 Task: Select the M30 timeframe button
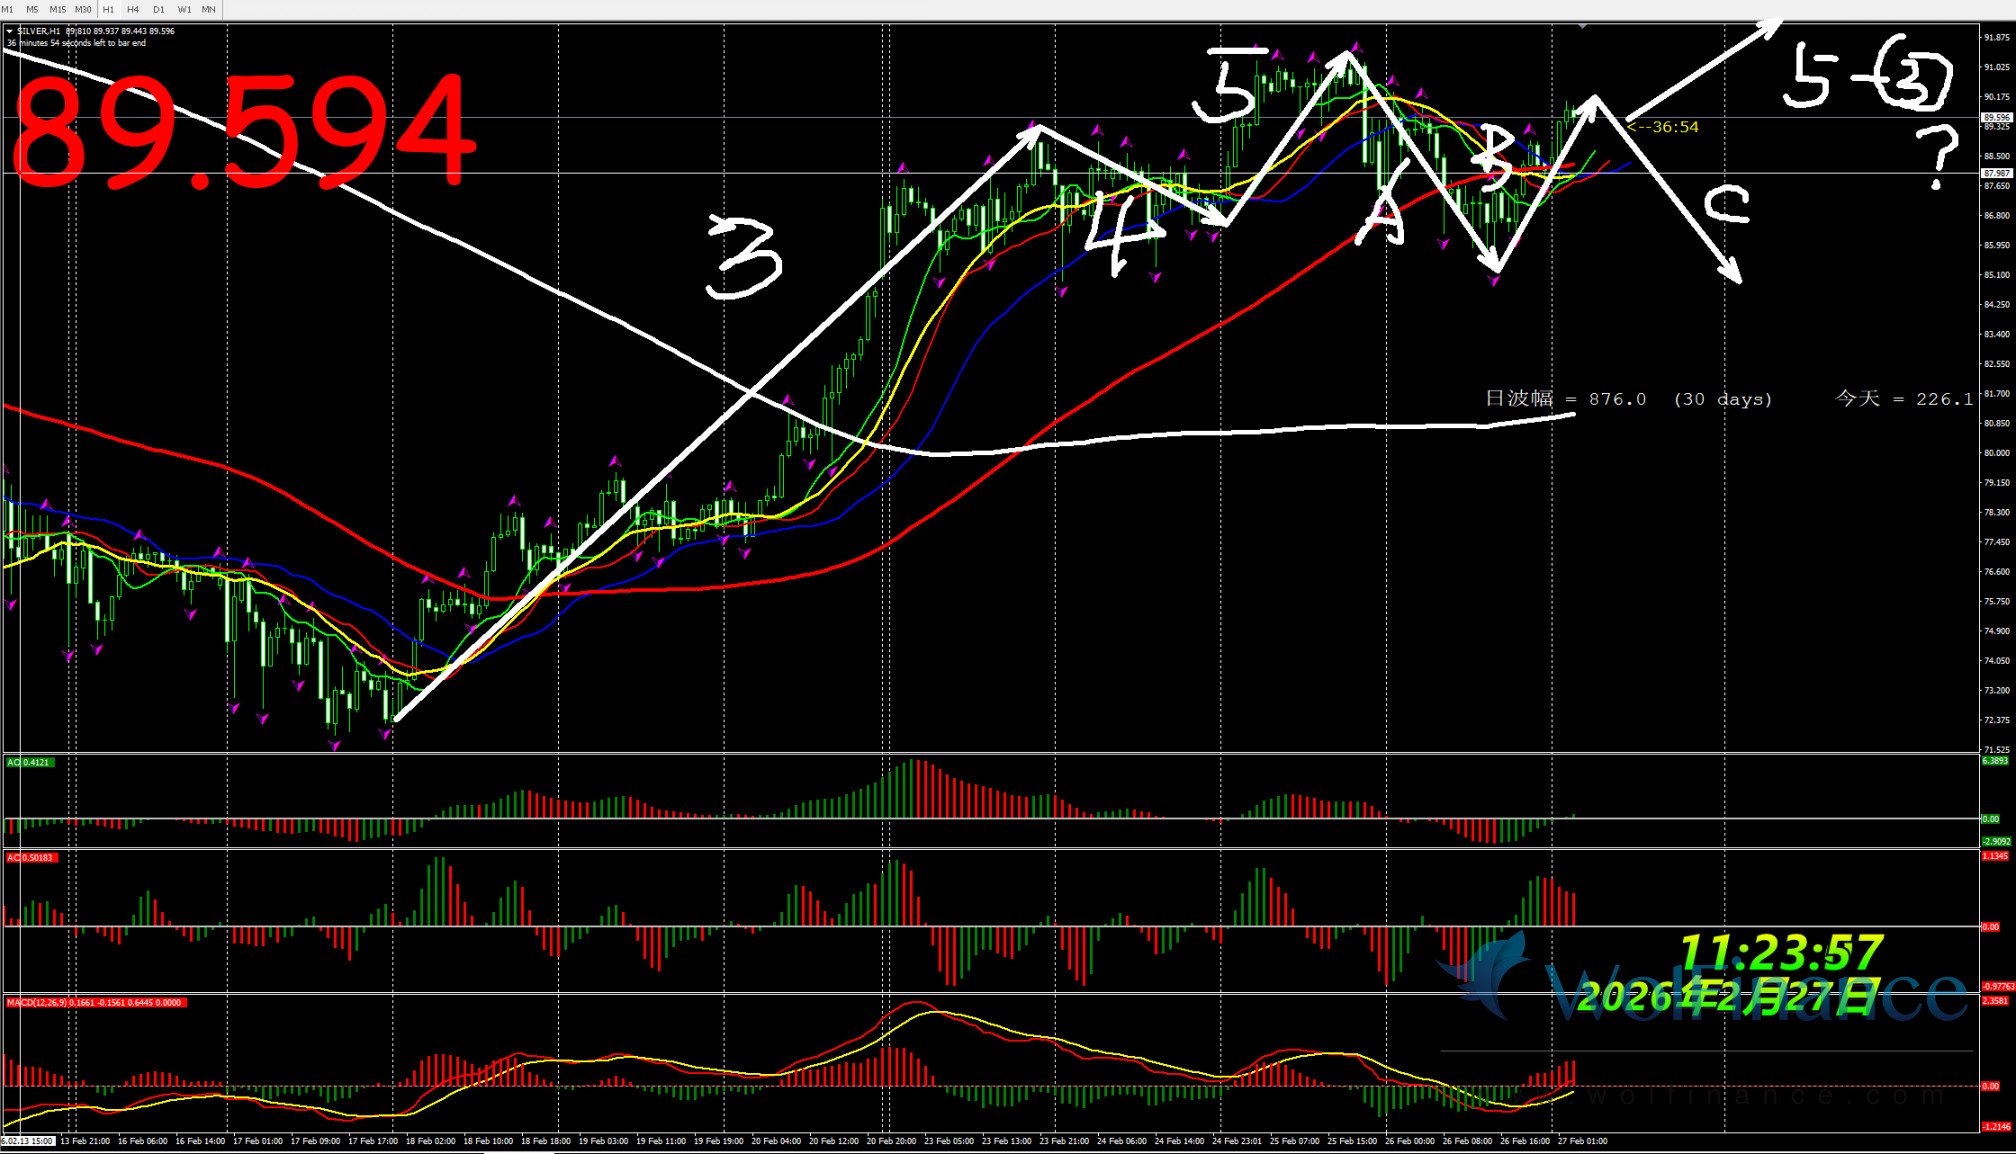click(x=83, y=9)
